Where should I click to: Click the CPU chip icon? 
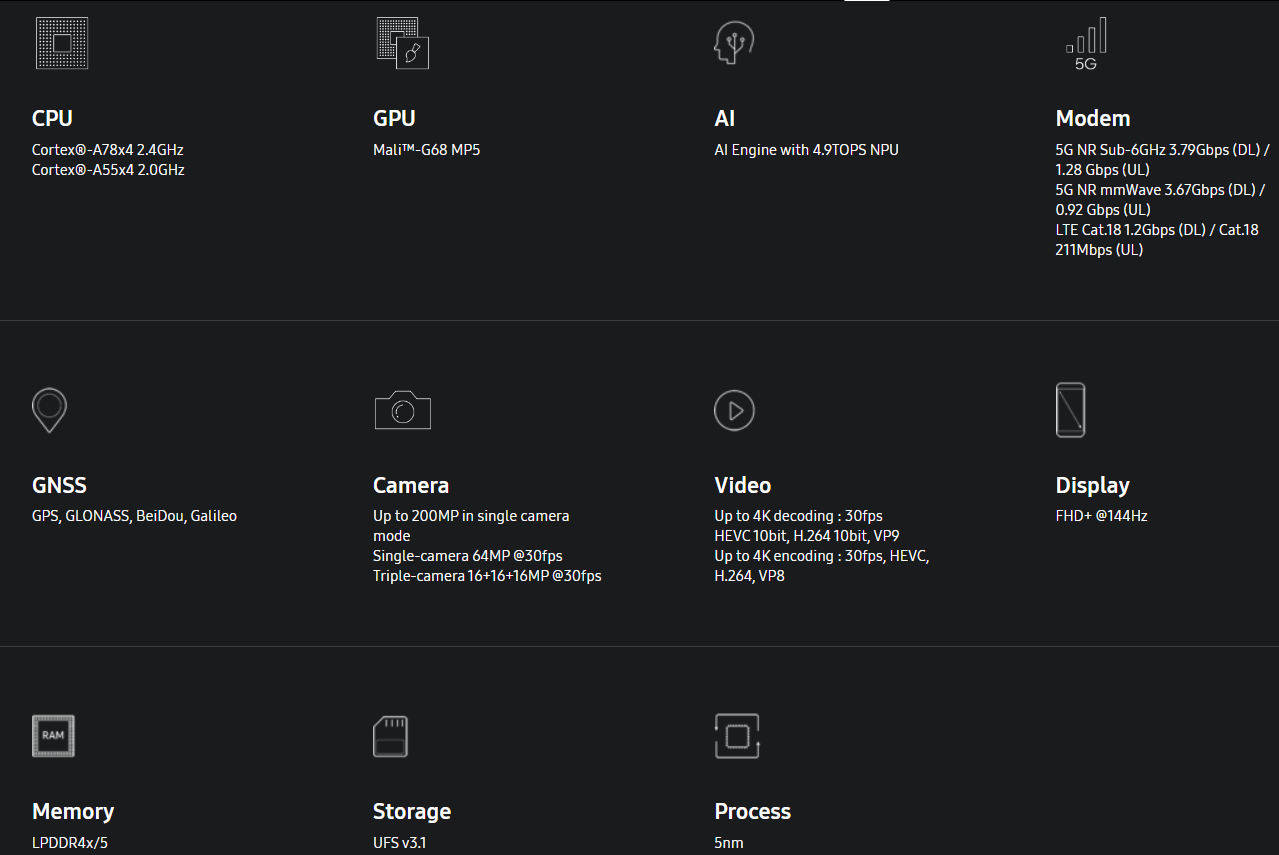[62, 43]
